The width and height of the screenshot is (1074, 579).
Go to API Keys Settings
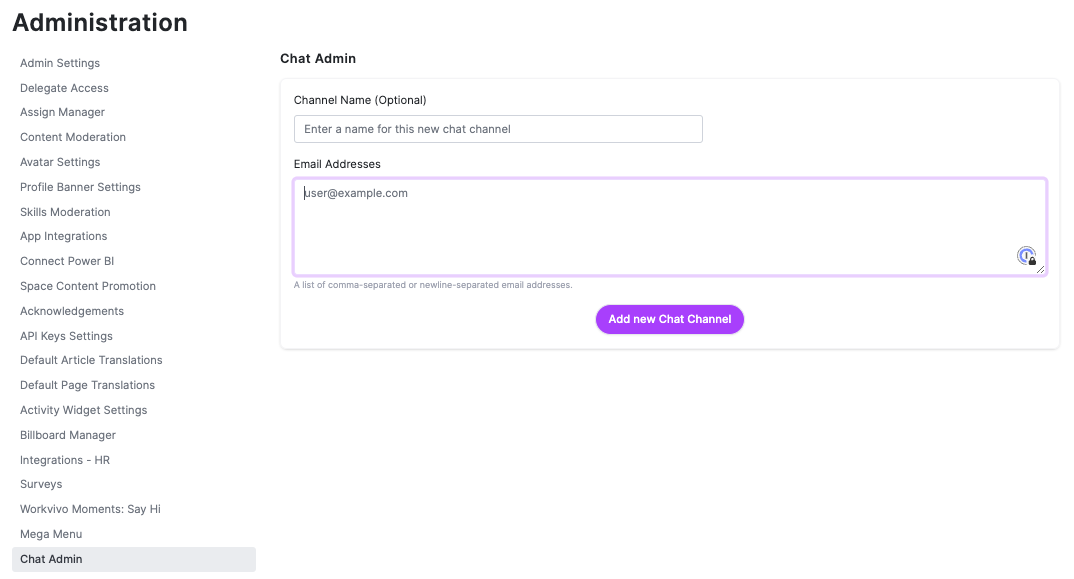pos(66,336)
